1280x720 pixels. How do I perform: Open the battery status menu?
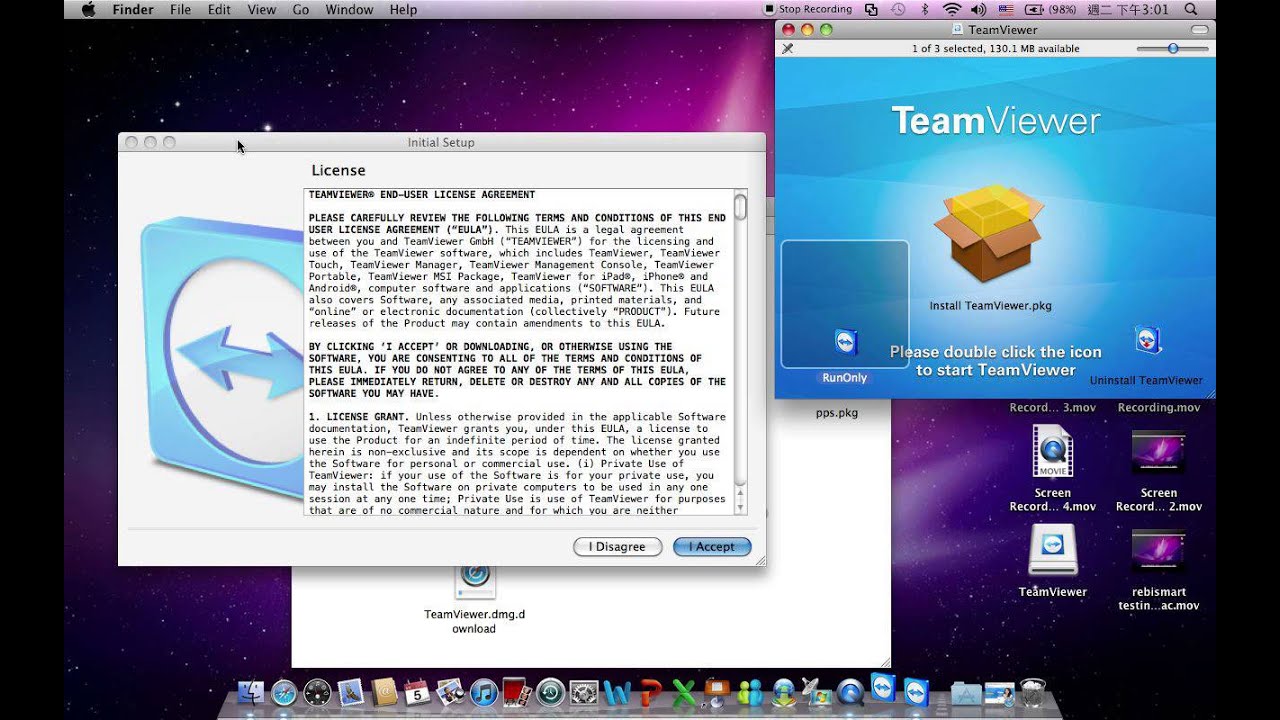tap(1050, 10)
